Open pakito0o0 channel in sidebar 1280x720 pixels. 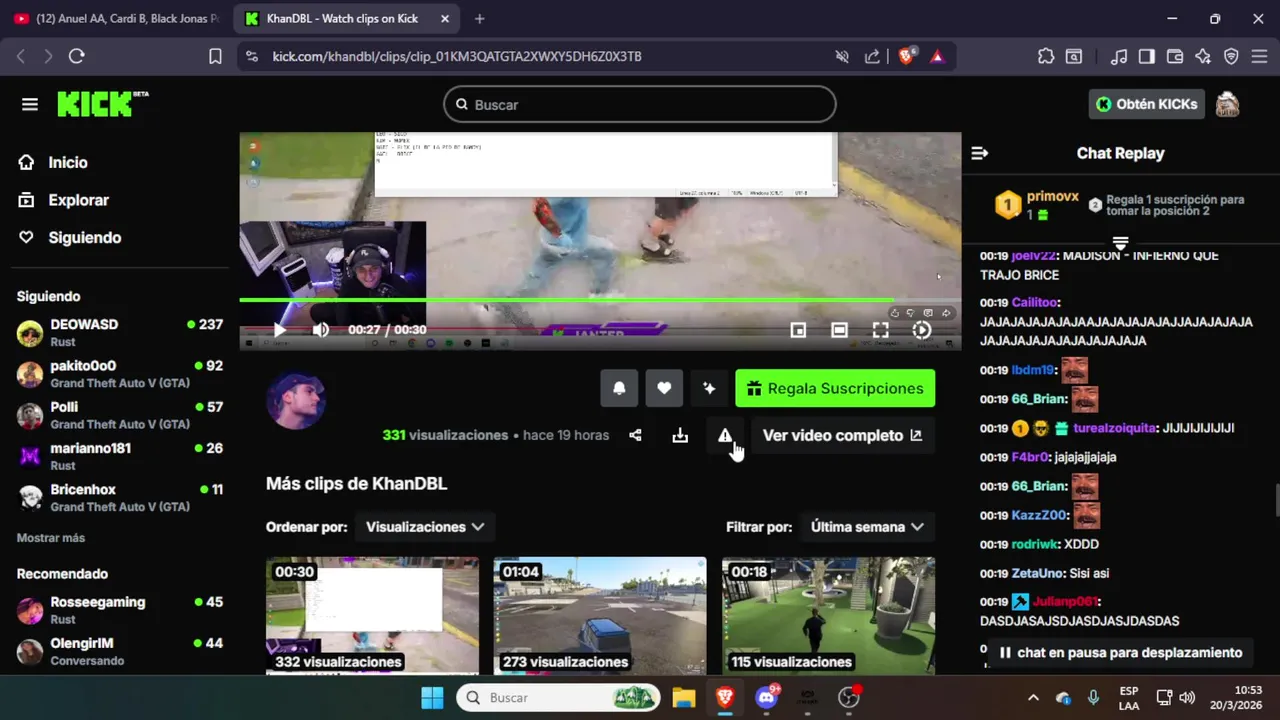[x=120, y=374]
